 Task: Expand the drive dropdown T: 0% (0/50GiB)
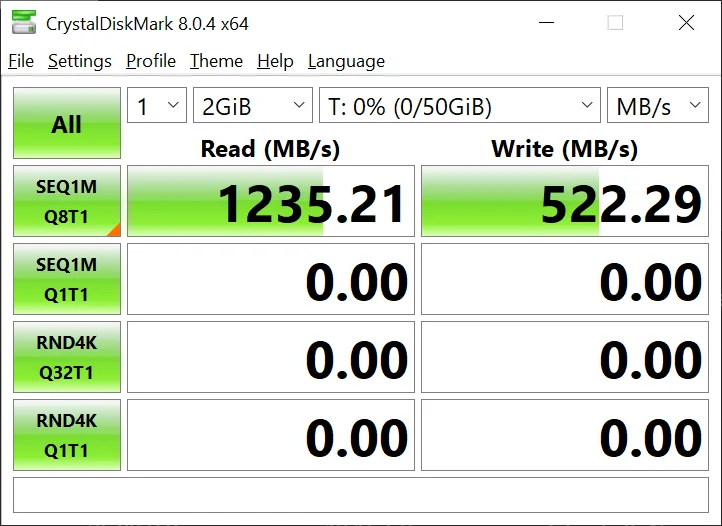pos(460,105)
